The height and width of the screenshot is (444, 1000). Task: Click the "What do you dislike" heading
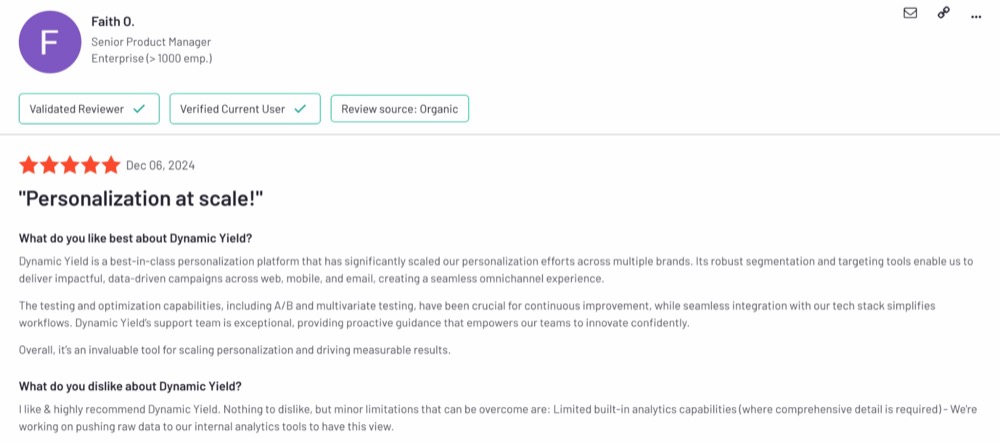point(130,387)
